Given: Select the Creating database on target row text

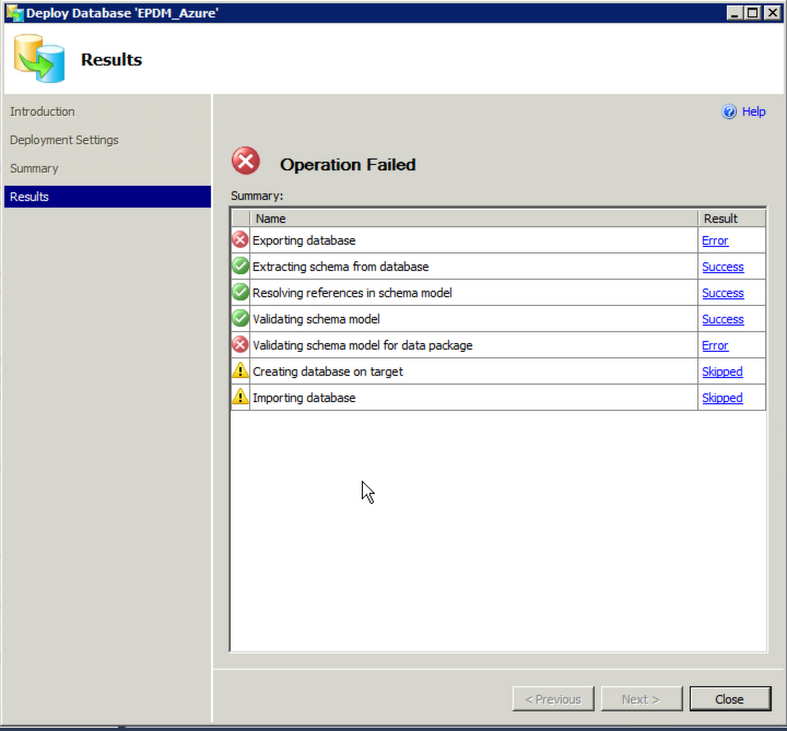Looking at the screenshot, I should click(x=328, y=372).
